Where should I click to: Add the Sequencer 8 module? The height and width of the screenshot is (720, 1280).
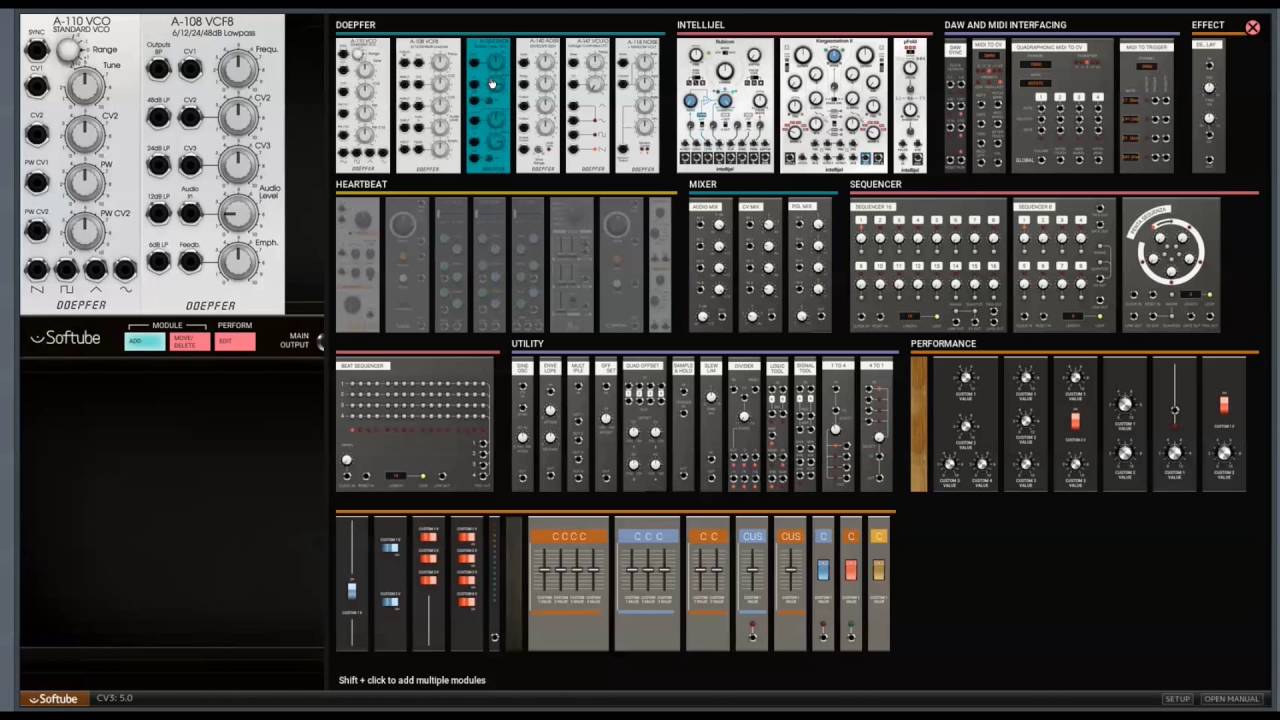tap(1062, 265)
